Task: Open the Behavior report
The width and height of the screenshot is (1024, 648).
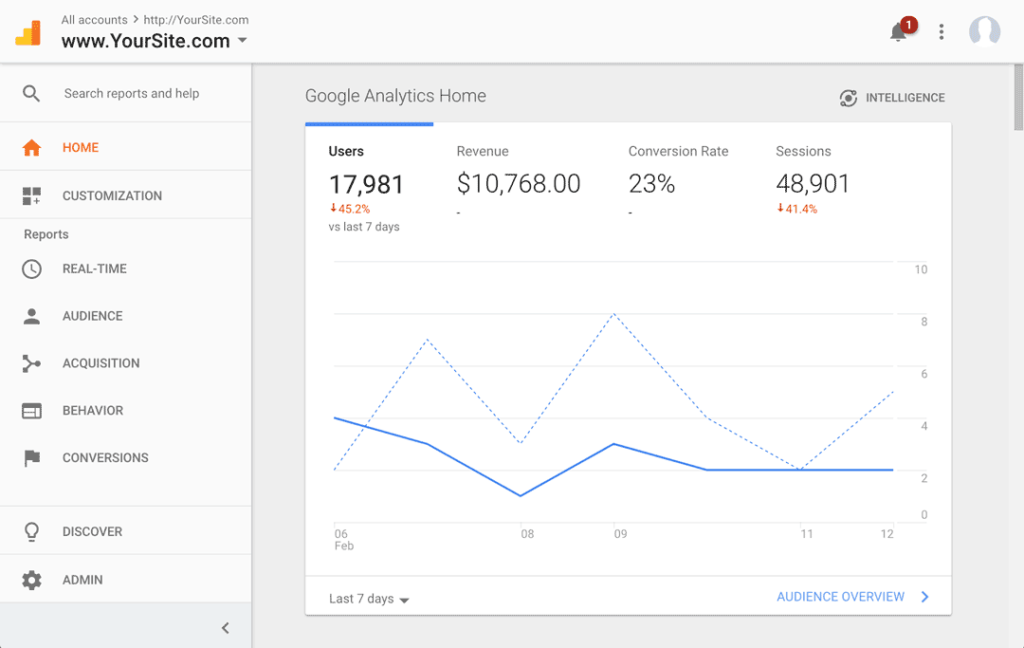Action: click(91, 410)
